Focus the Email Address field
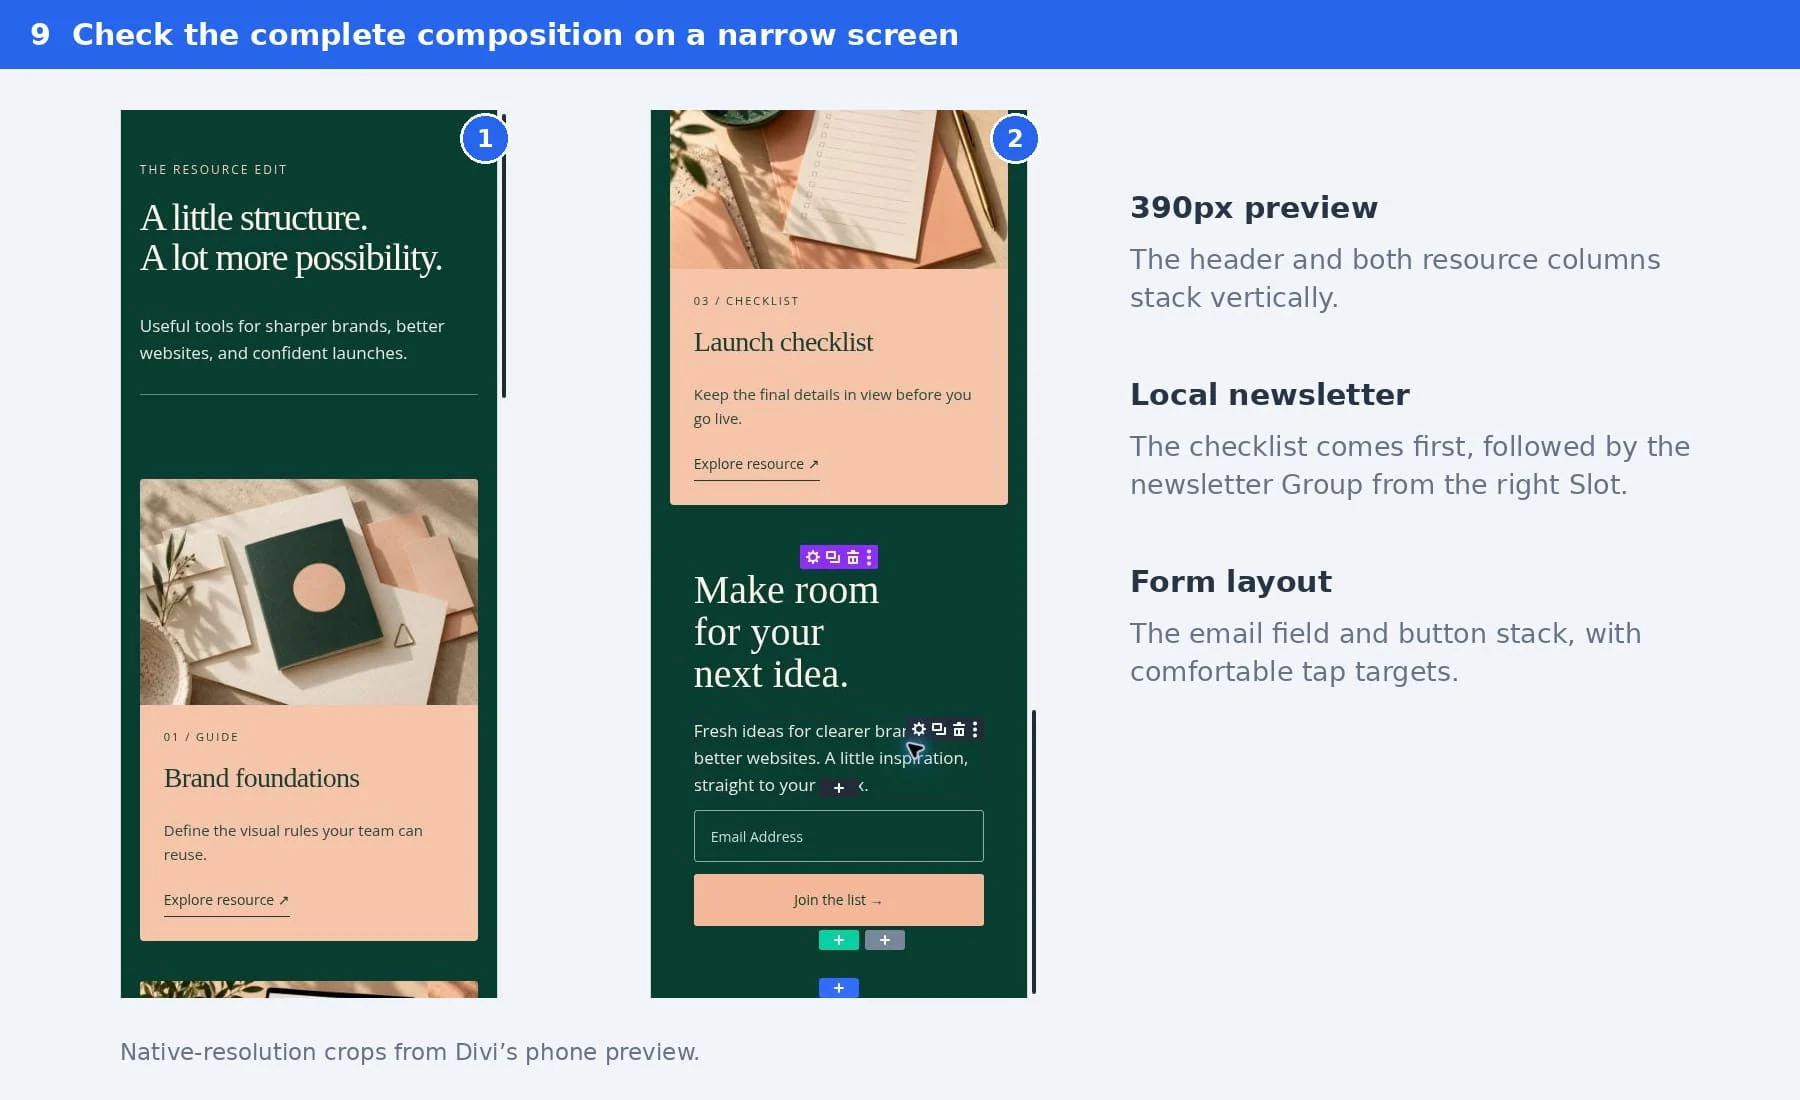Viewport: 1800px width, 1100px height. [x=839, y=836]
